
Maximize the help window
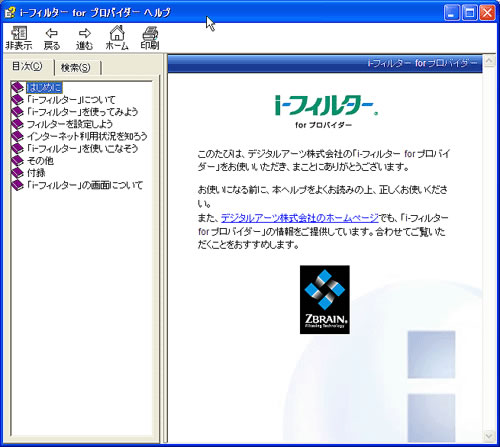point(470,13)
